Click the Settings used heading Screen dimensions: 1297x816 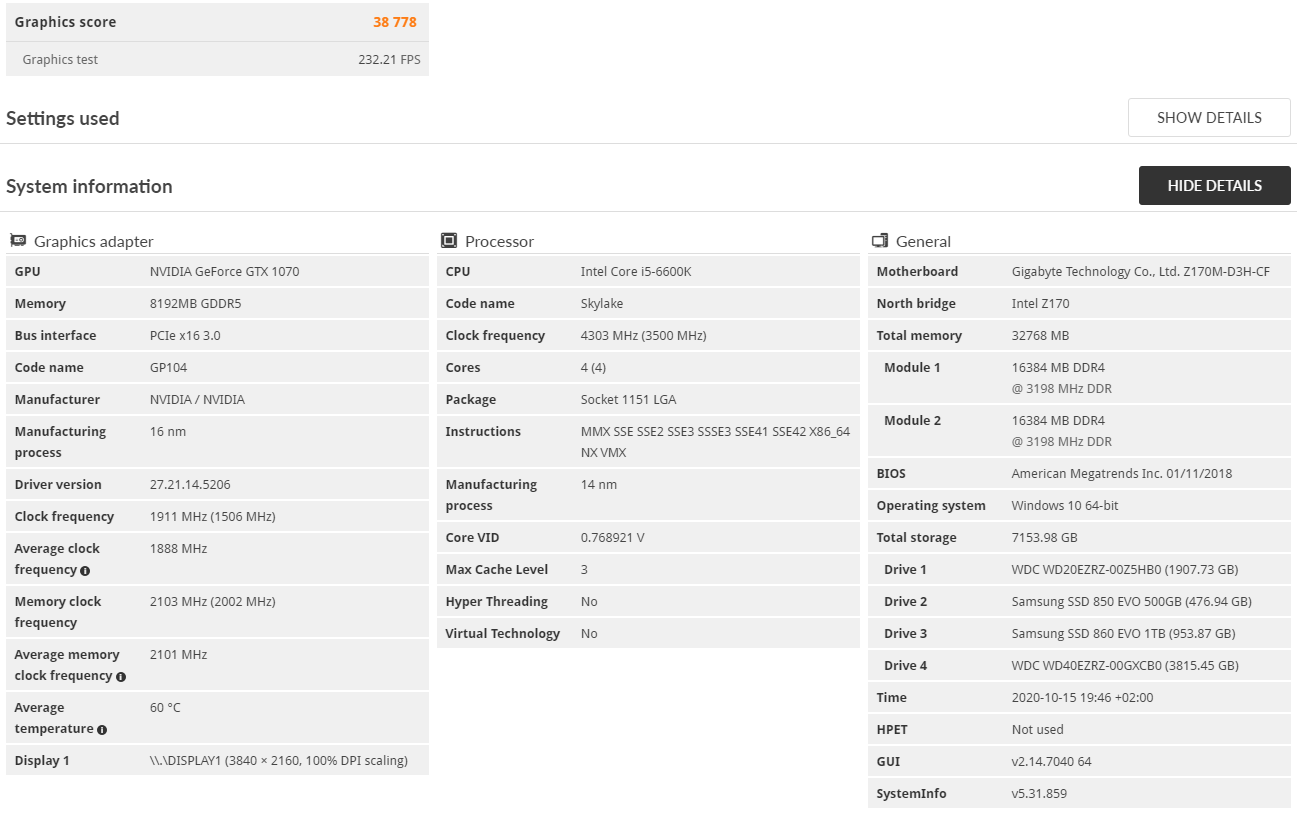[x=63, y=118]
